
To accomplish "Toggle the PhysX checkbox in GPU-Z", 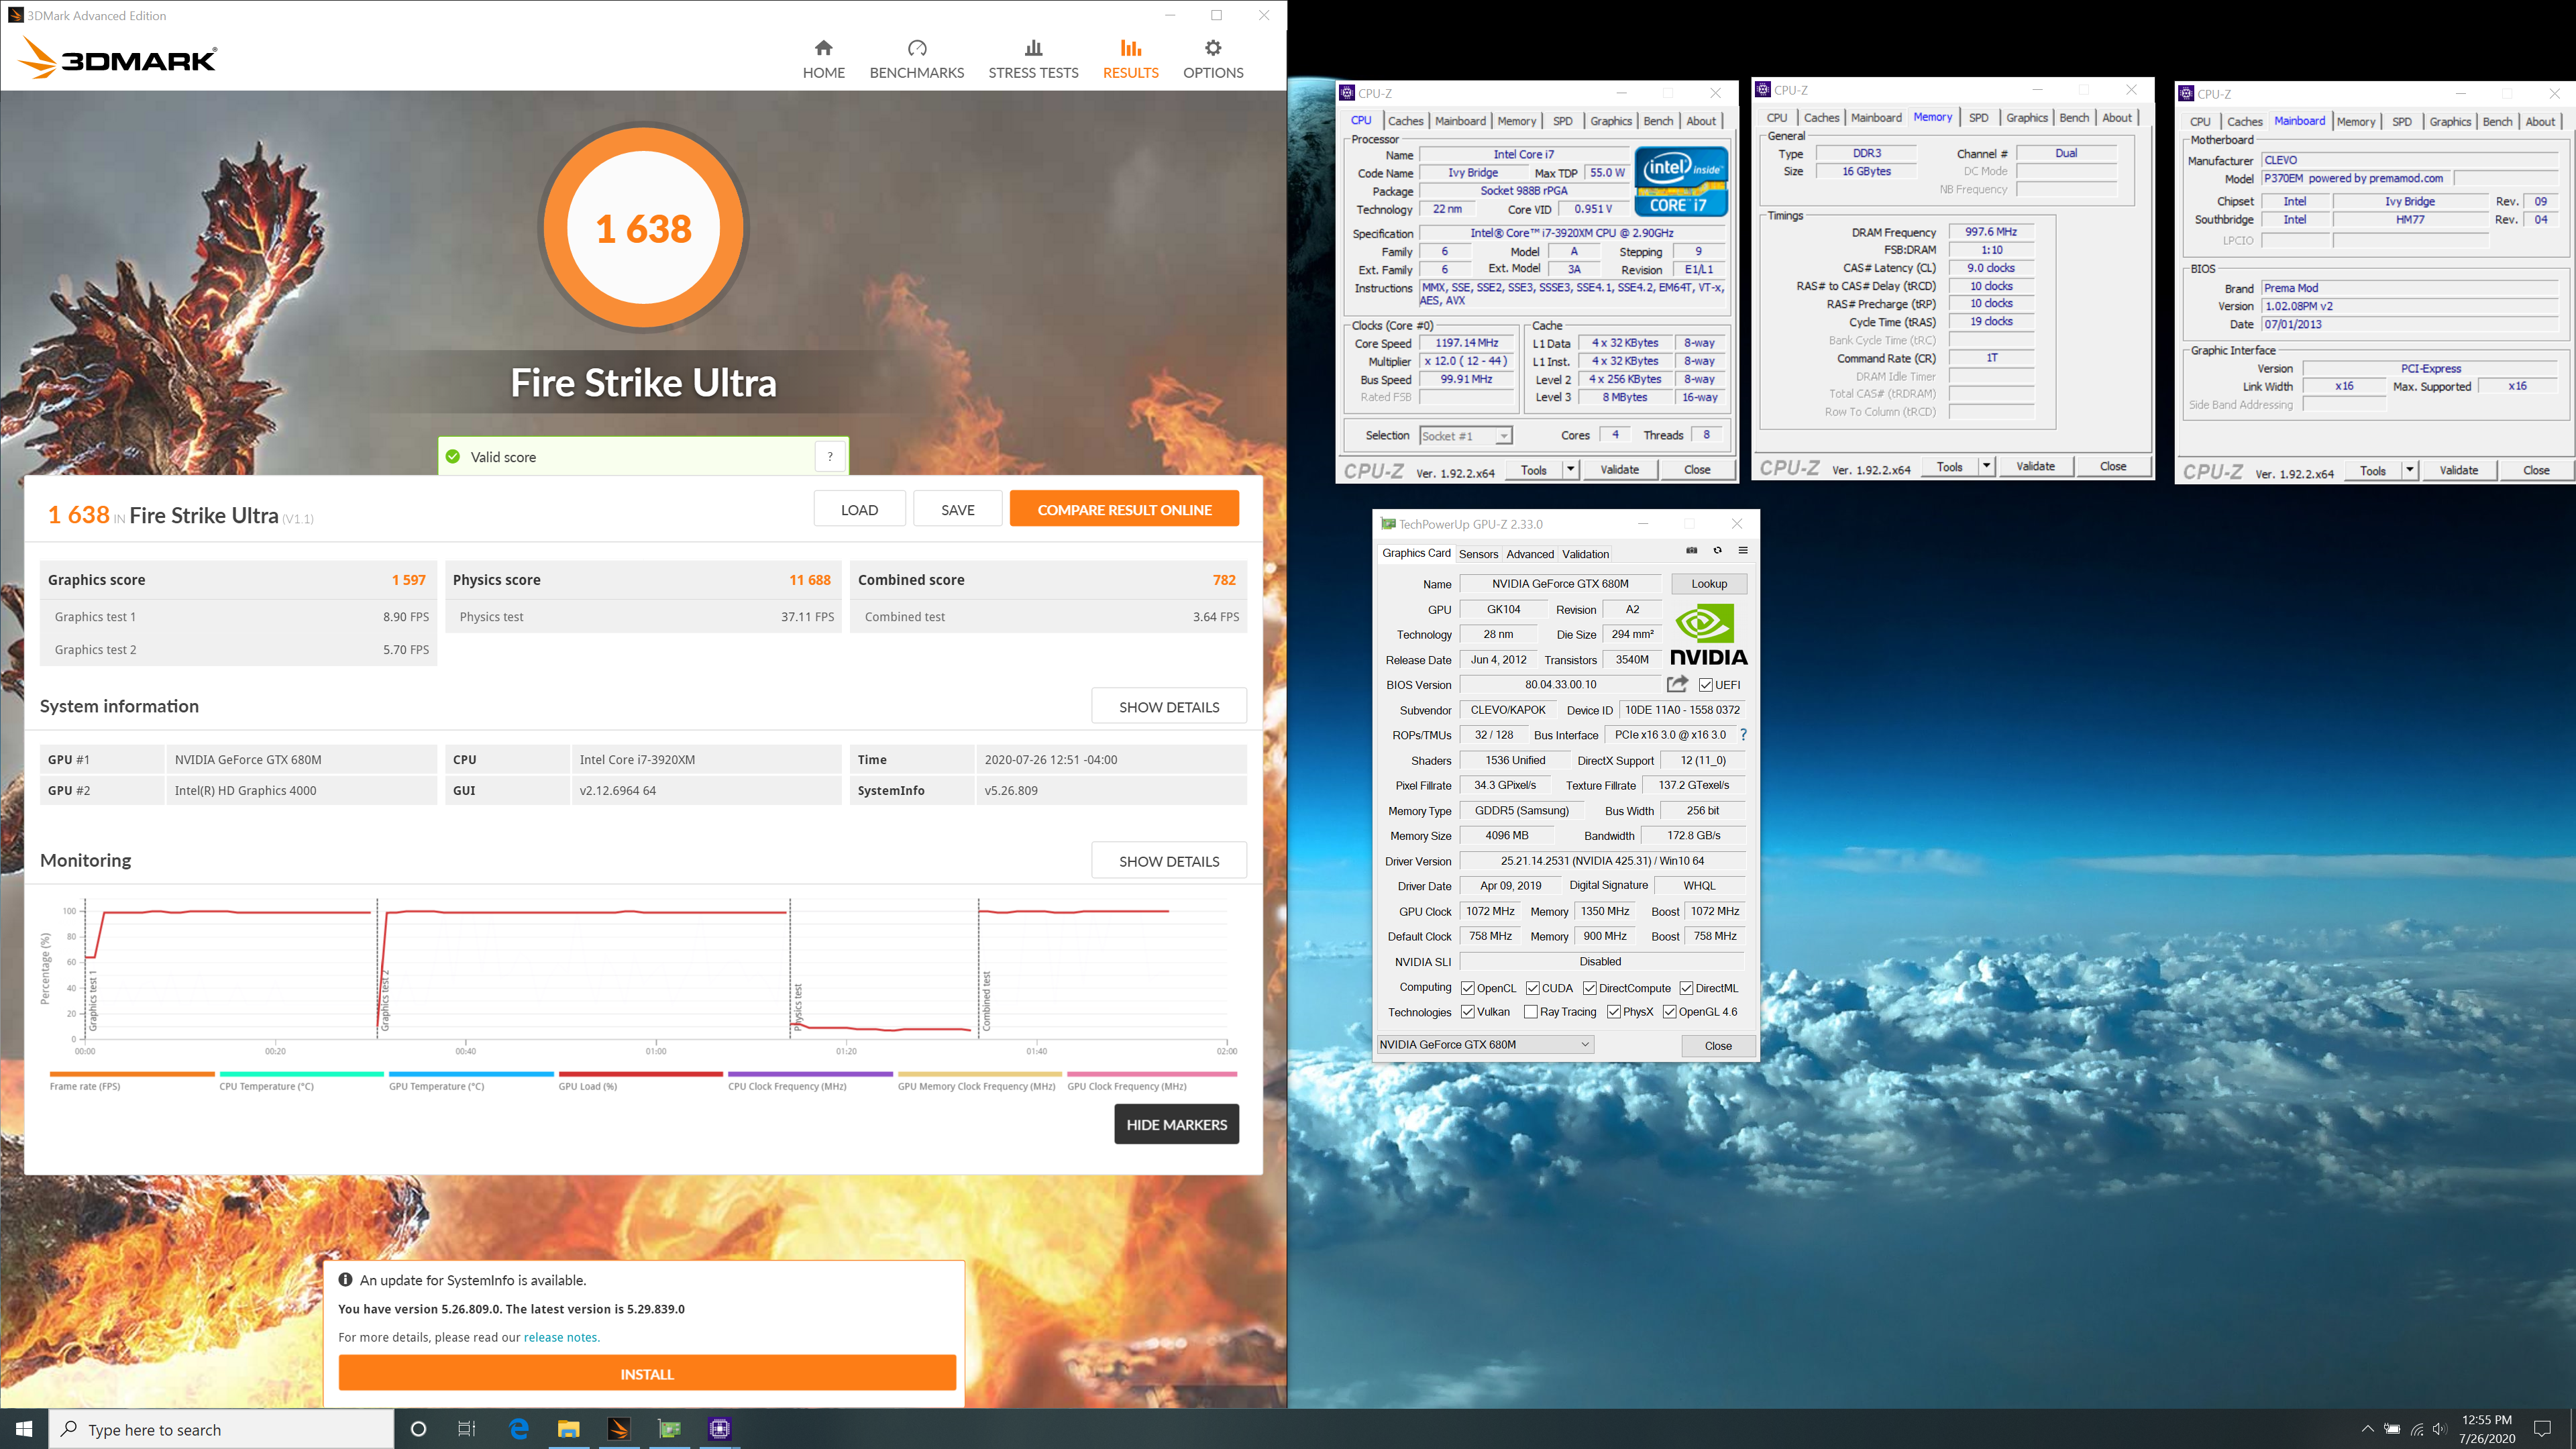I will tap(1614, 1012).
